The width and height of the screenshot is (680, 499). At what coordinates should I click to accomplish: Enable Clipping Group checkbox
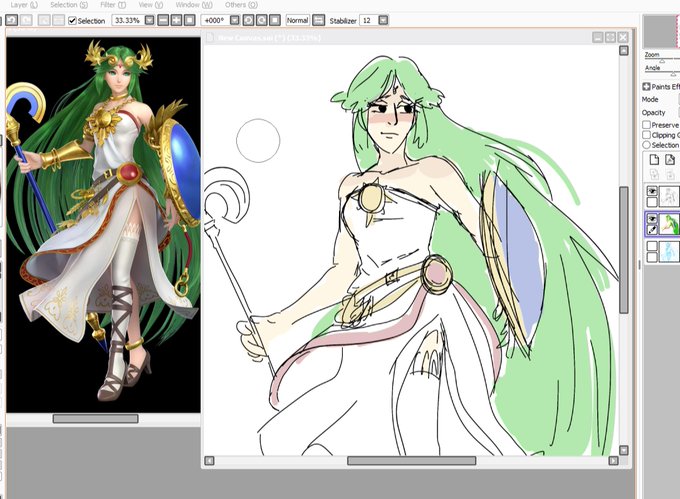click(646, 135)
